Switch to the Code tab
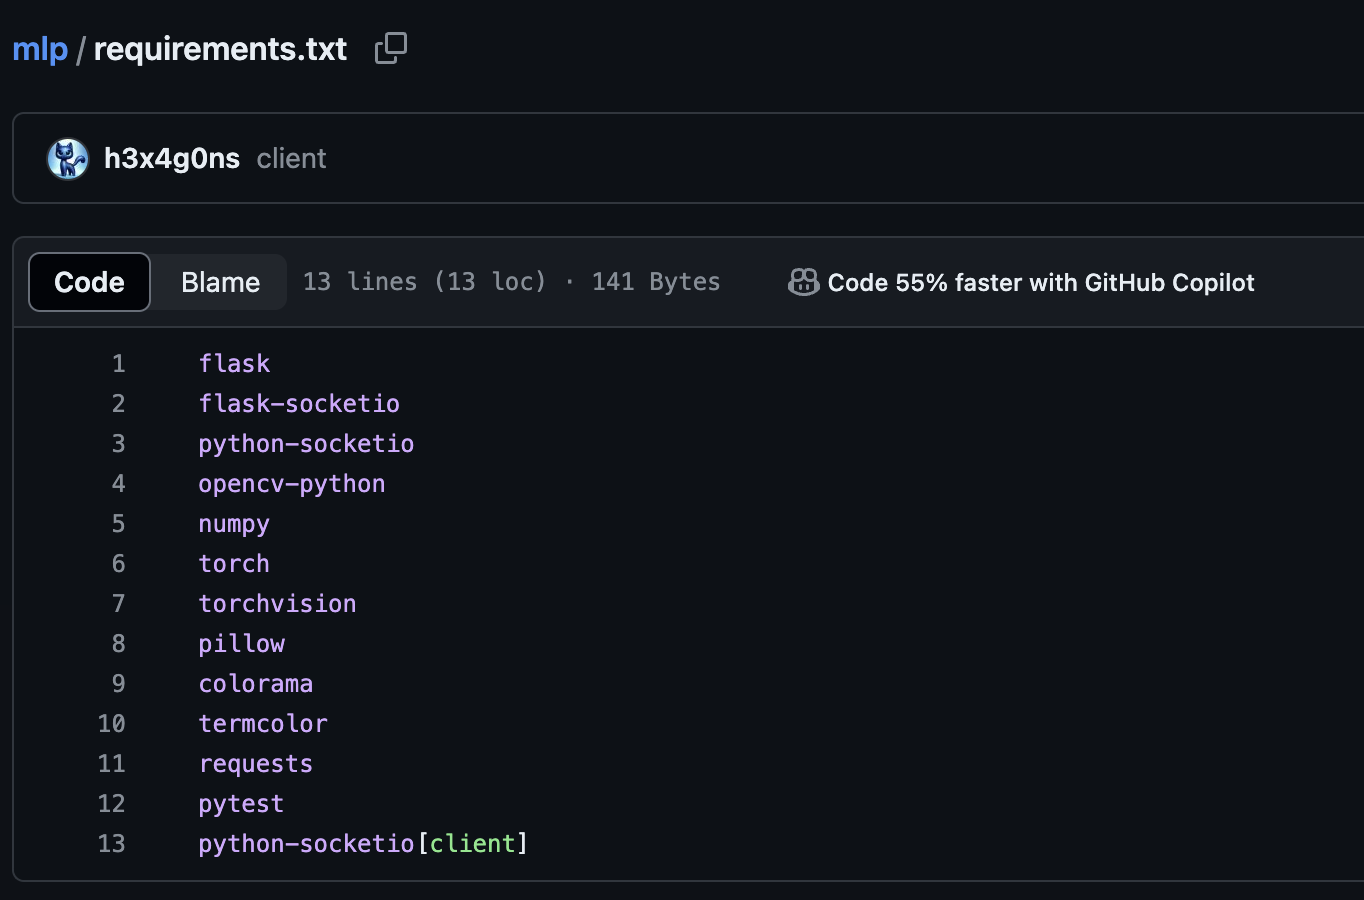1364x900 pixels. point(89,283)
